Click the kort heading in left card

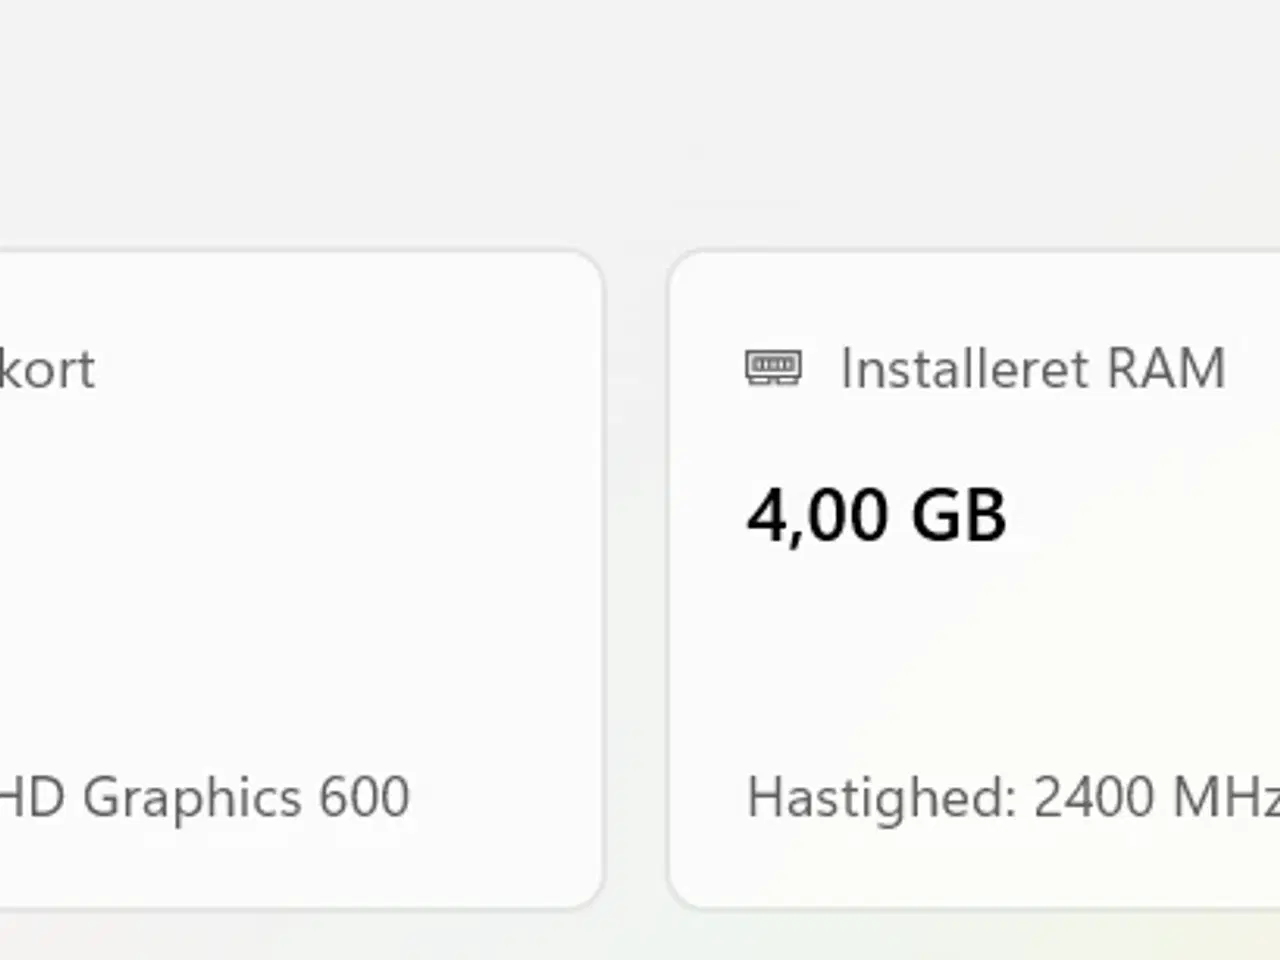point(47,369)
